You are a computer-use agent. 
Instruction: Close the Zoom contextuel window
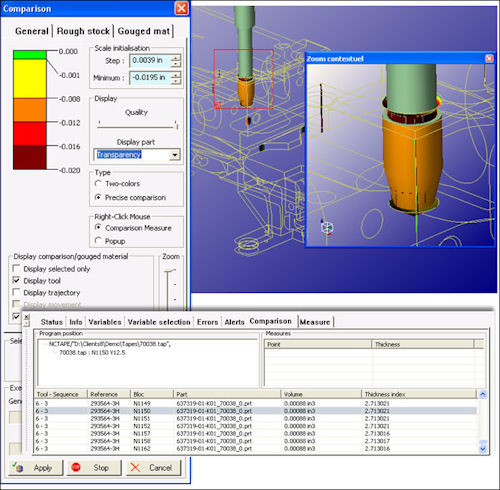tap(489, 59)
